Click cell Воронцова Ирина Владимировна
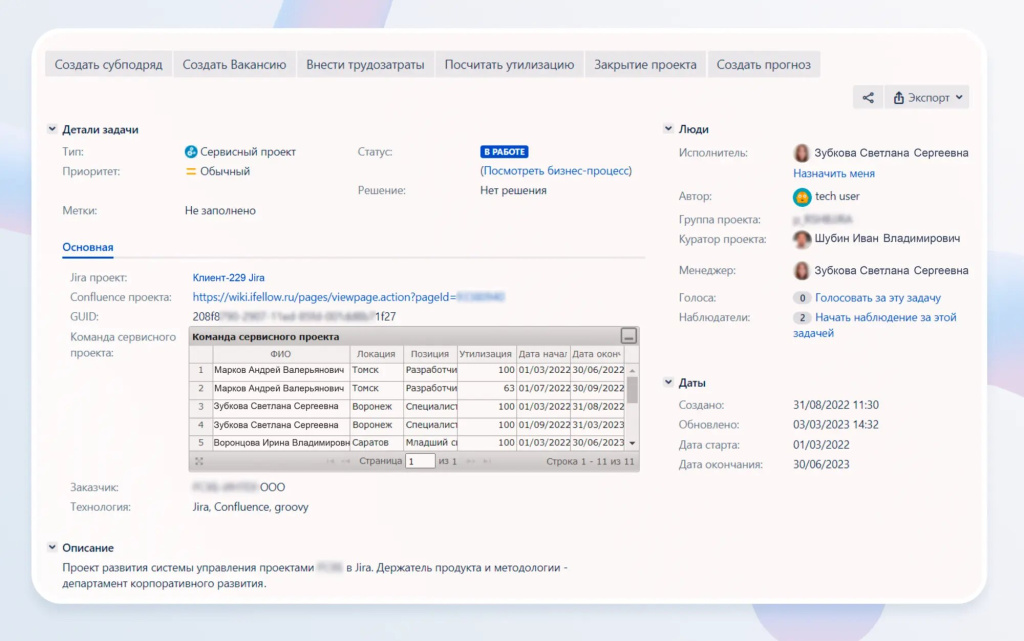This screenshot has height=641, width=1024. coord(281,443)
